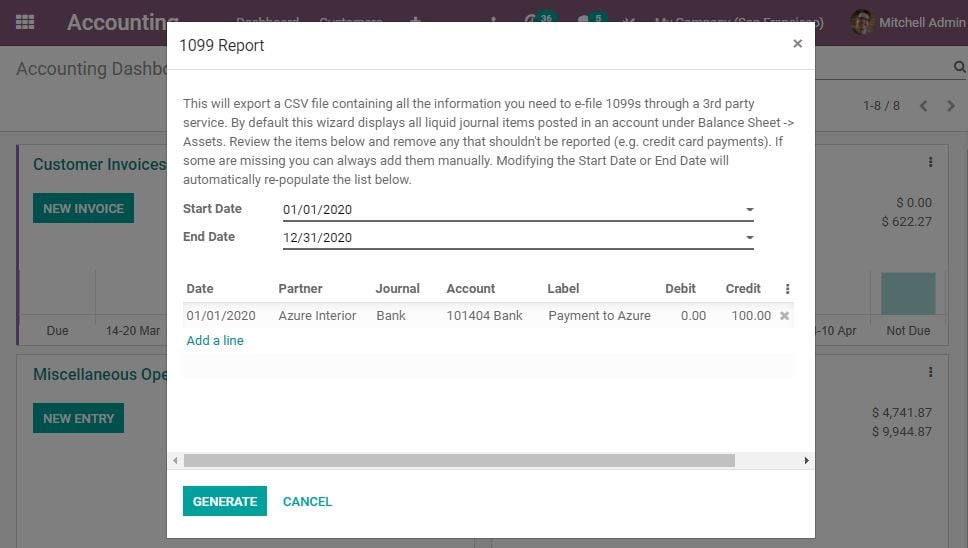Sort the table by Credit column
This screenshot has width=968, height=548.
point(743,289)
